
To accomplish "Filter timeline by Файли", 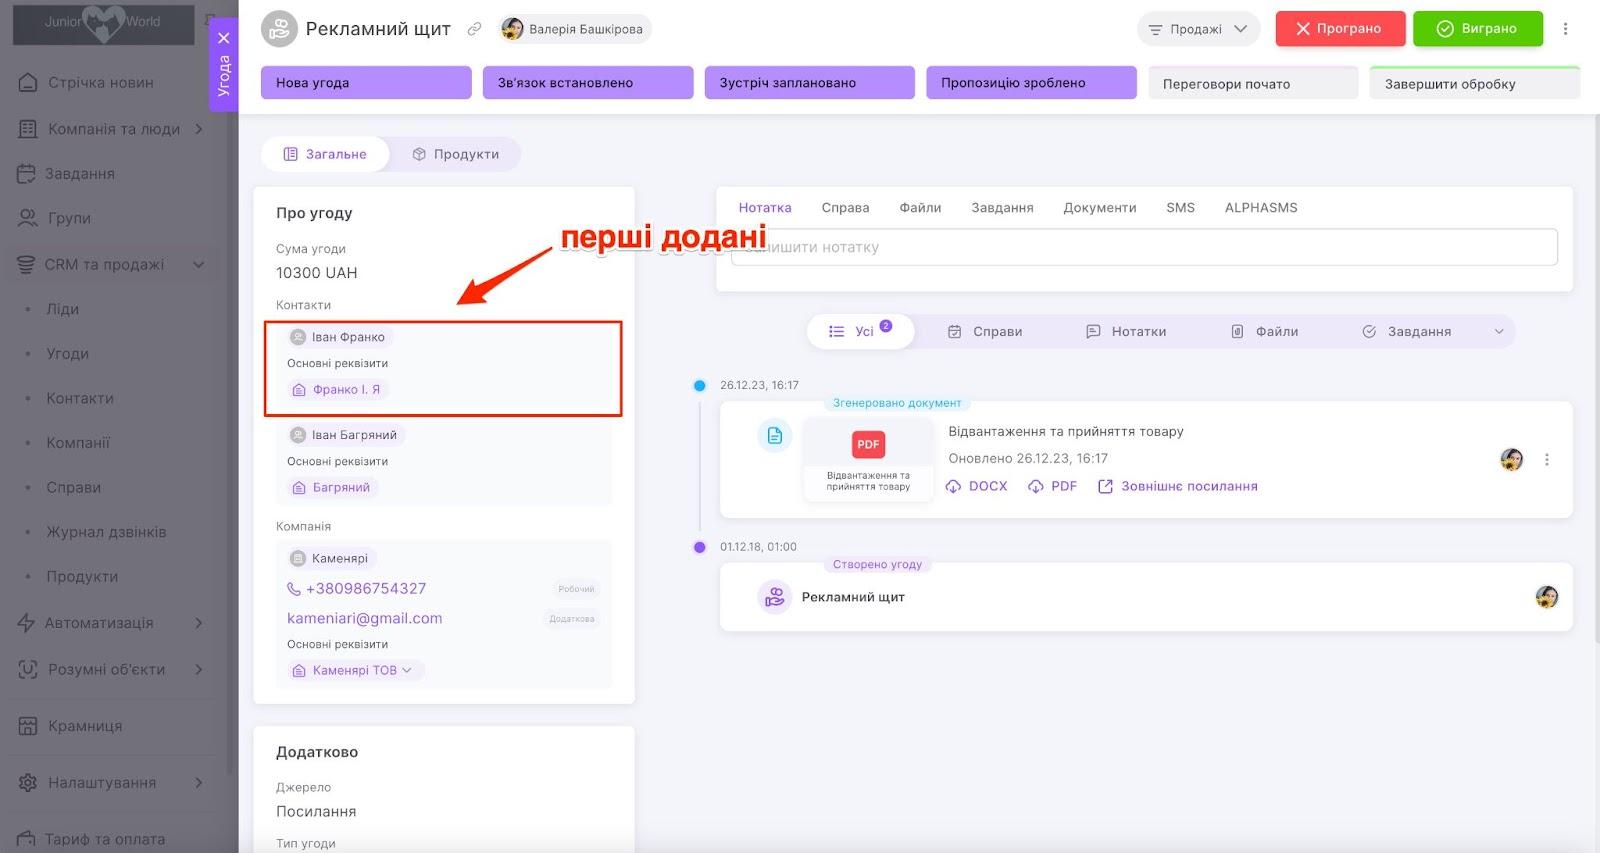I will [x=1264, y=332].
